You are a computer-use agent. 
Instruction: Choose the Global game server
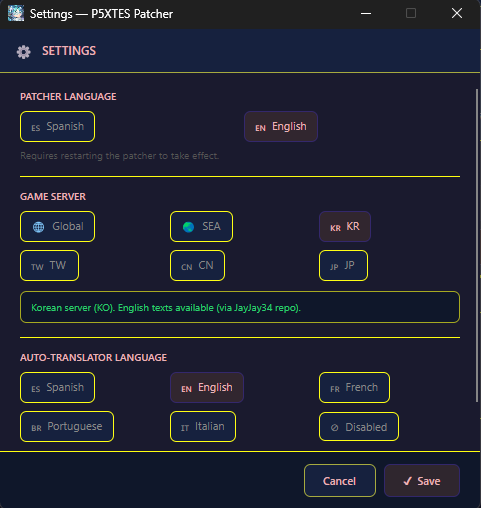[57, 226]
